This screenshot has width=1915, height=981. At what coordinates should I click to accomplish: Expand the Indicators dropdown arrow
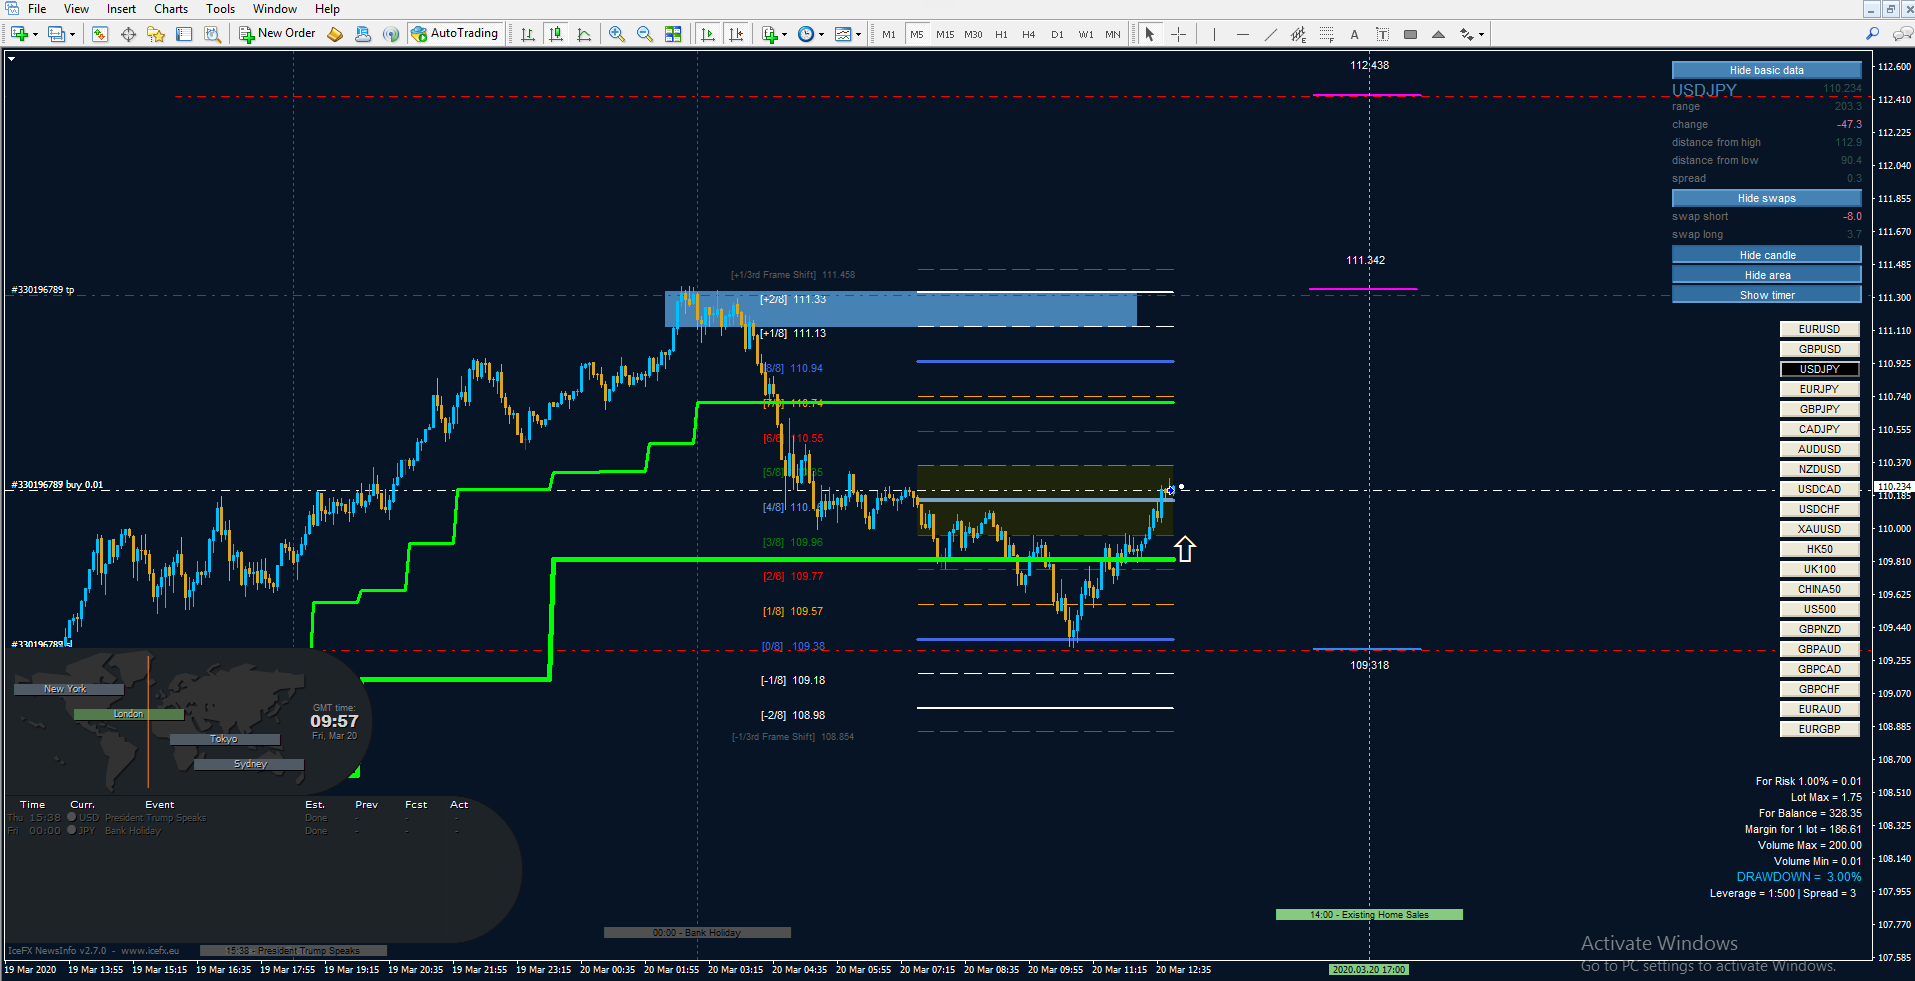[x=784, y=35]
